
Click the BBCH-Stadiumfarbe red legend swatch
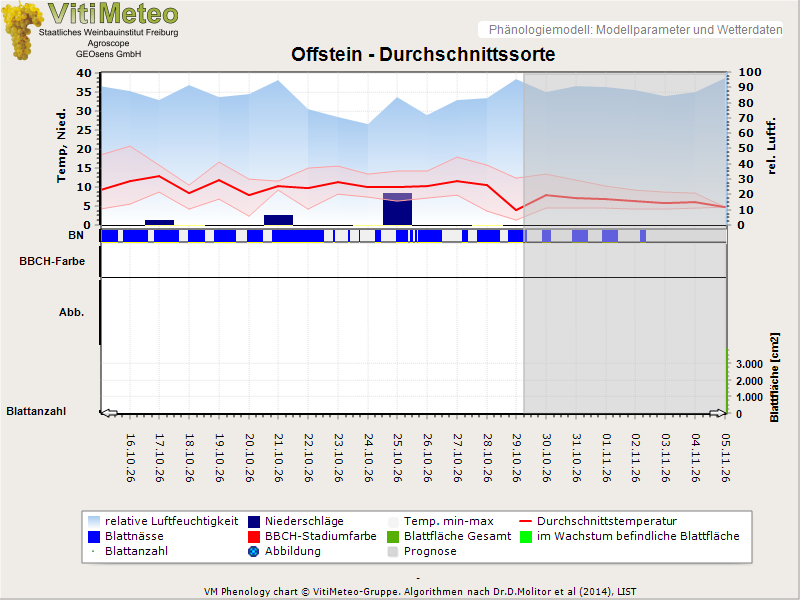point(254,537)
